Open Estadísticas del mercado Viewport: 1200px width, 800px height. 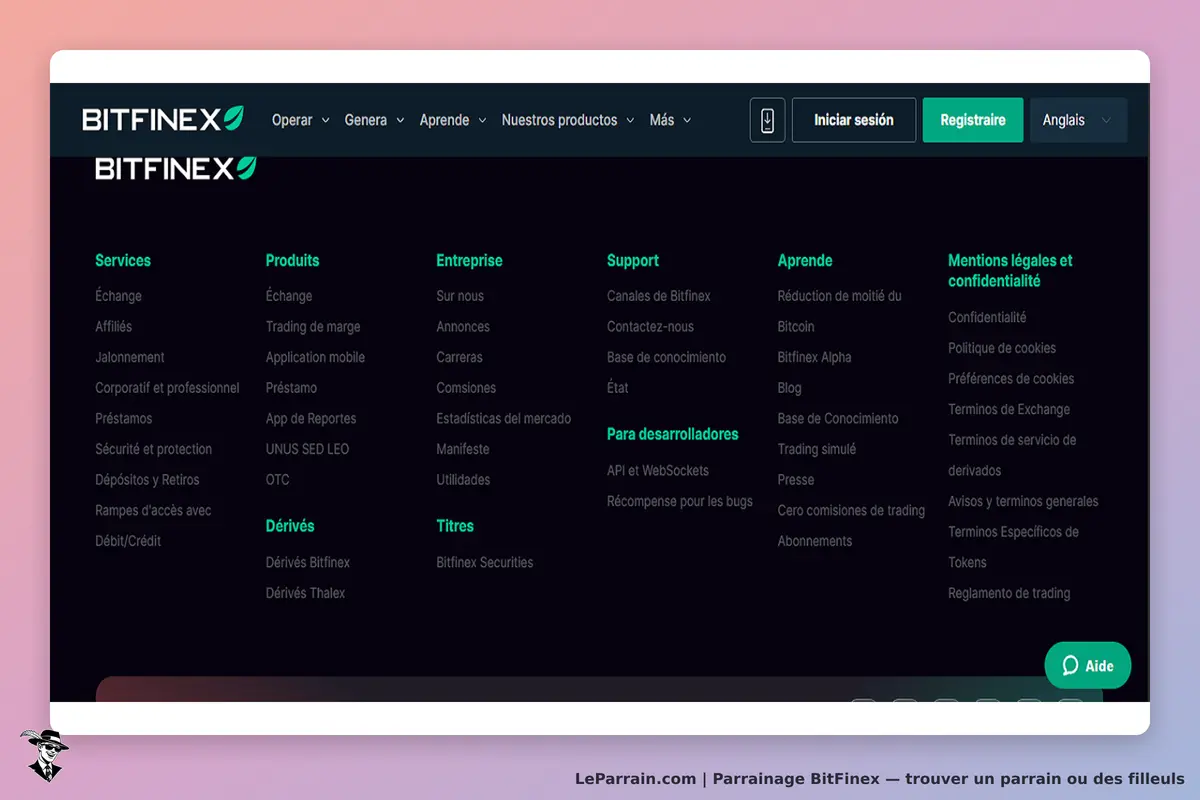pyautogui.click(x=504, y=419)
